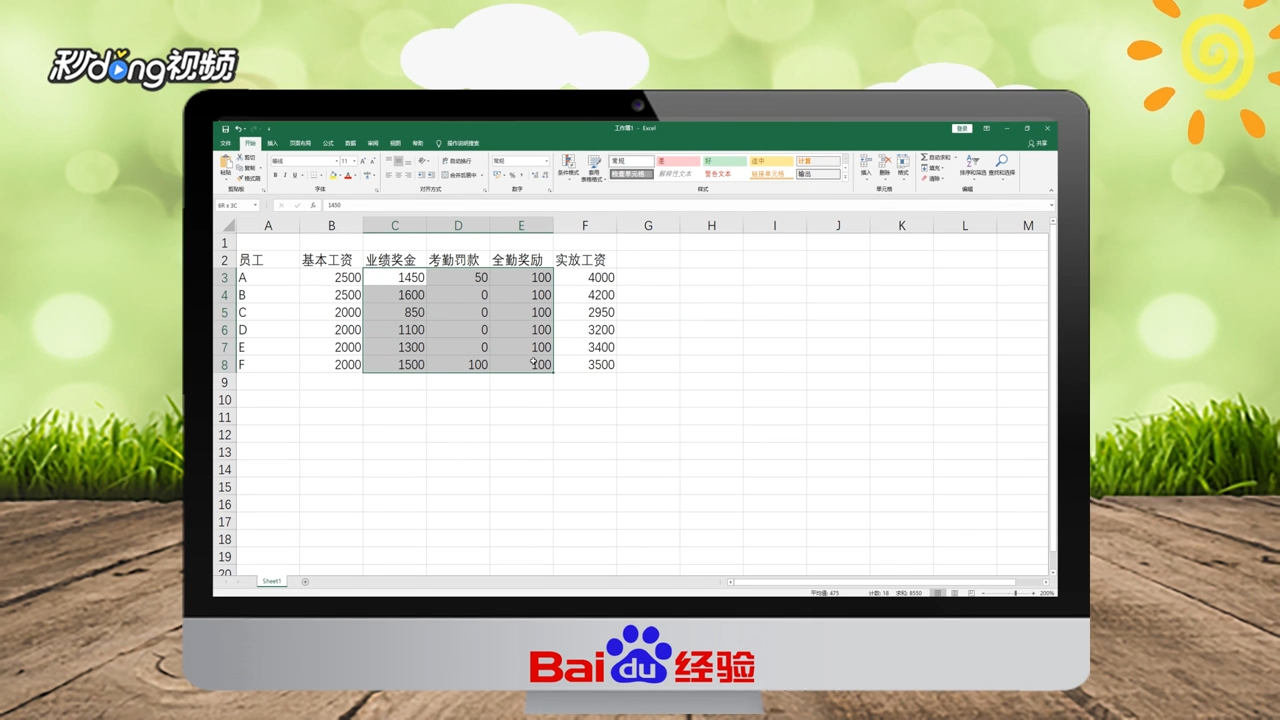Click the Insert Cells (插入) icon

[x=866, y=161]
